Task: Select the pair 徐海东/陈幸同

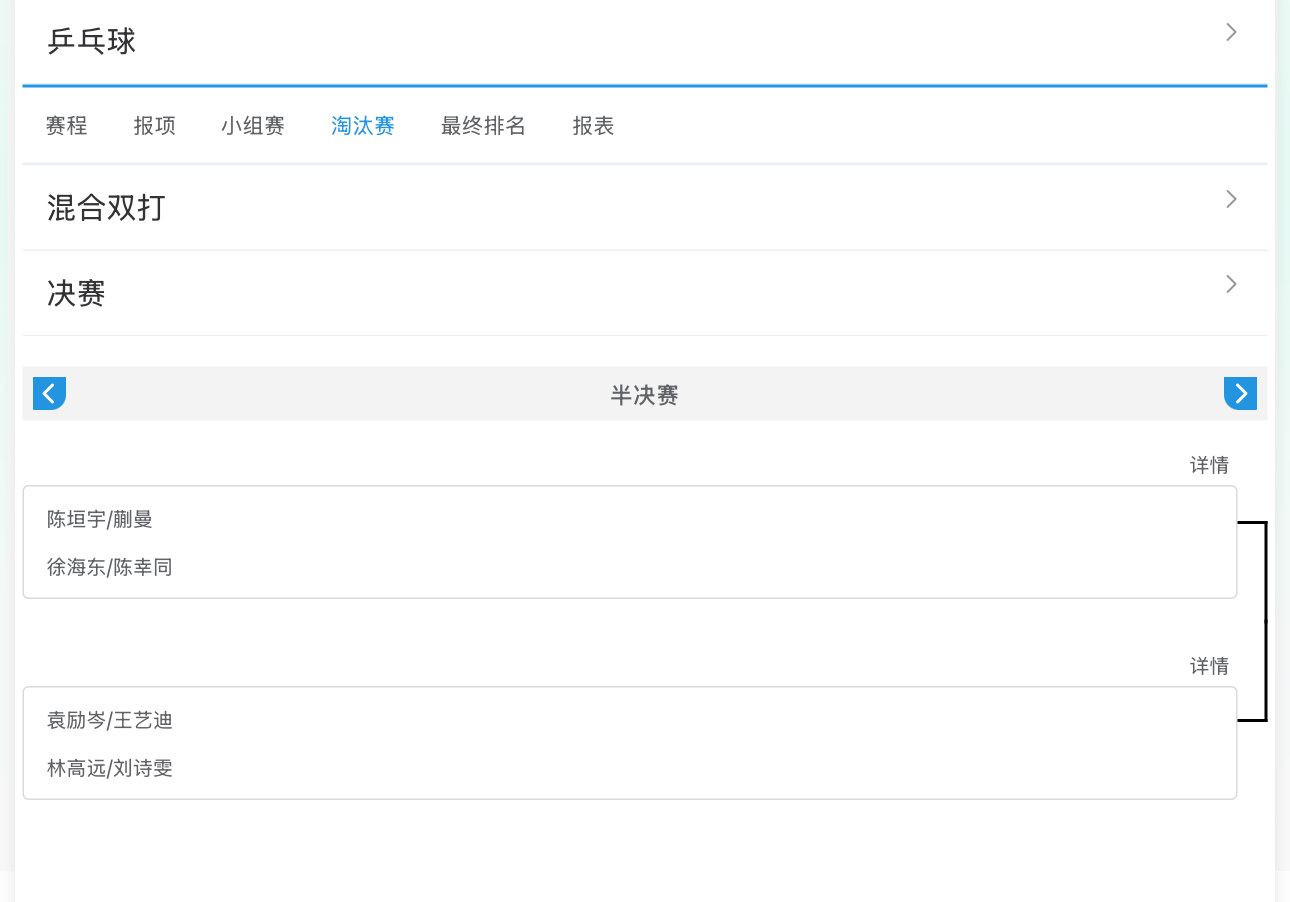Action: point(110,567)
